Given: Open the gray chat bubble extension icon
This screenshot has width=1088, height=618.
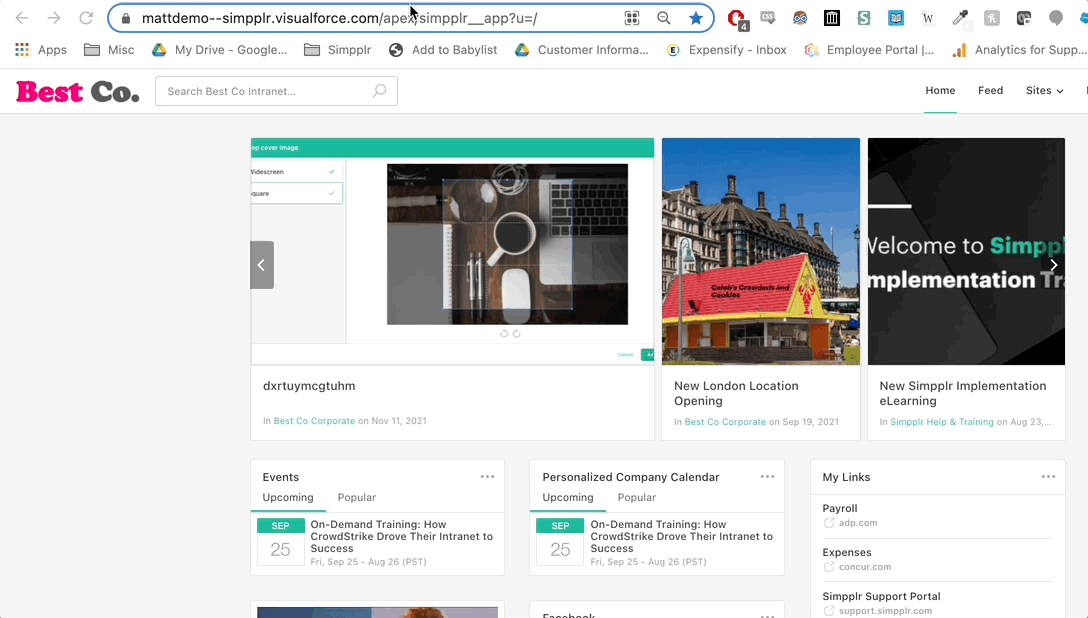Looking at the screenshot, I should 1055,18.
